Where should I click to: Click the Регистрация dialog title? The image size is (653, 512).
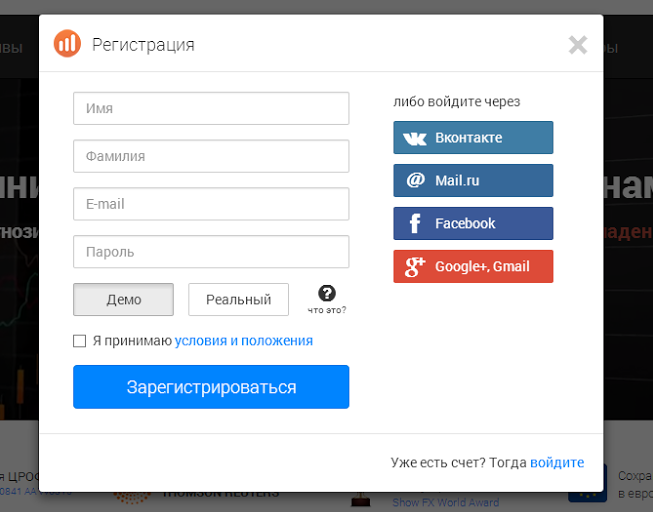point(143,45)
